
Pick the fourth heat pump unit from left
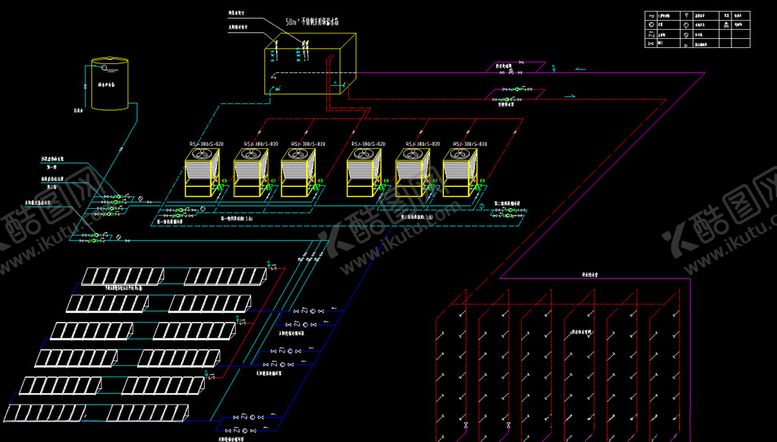click(x=364, y=171)
